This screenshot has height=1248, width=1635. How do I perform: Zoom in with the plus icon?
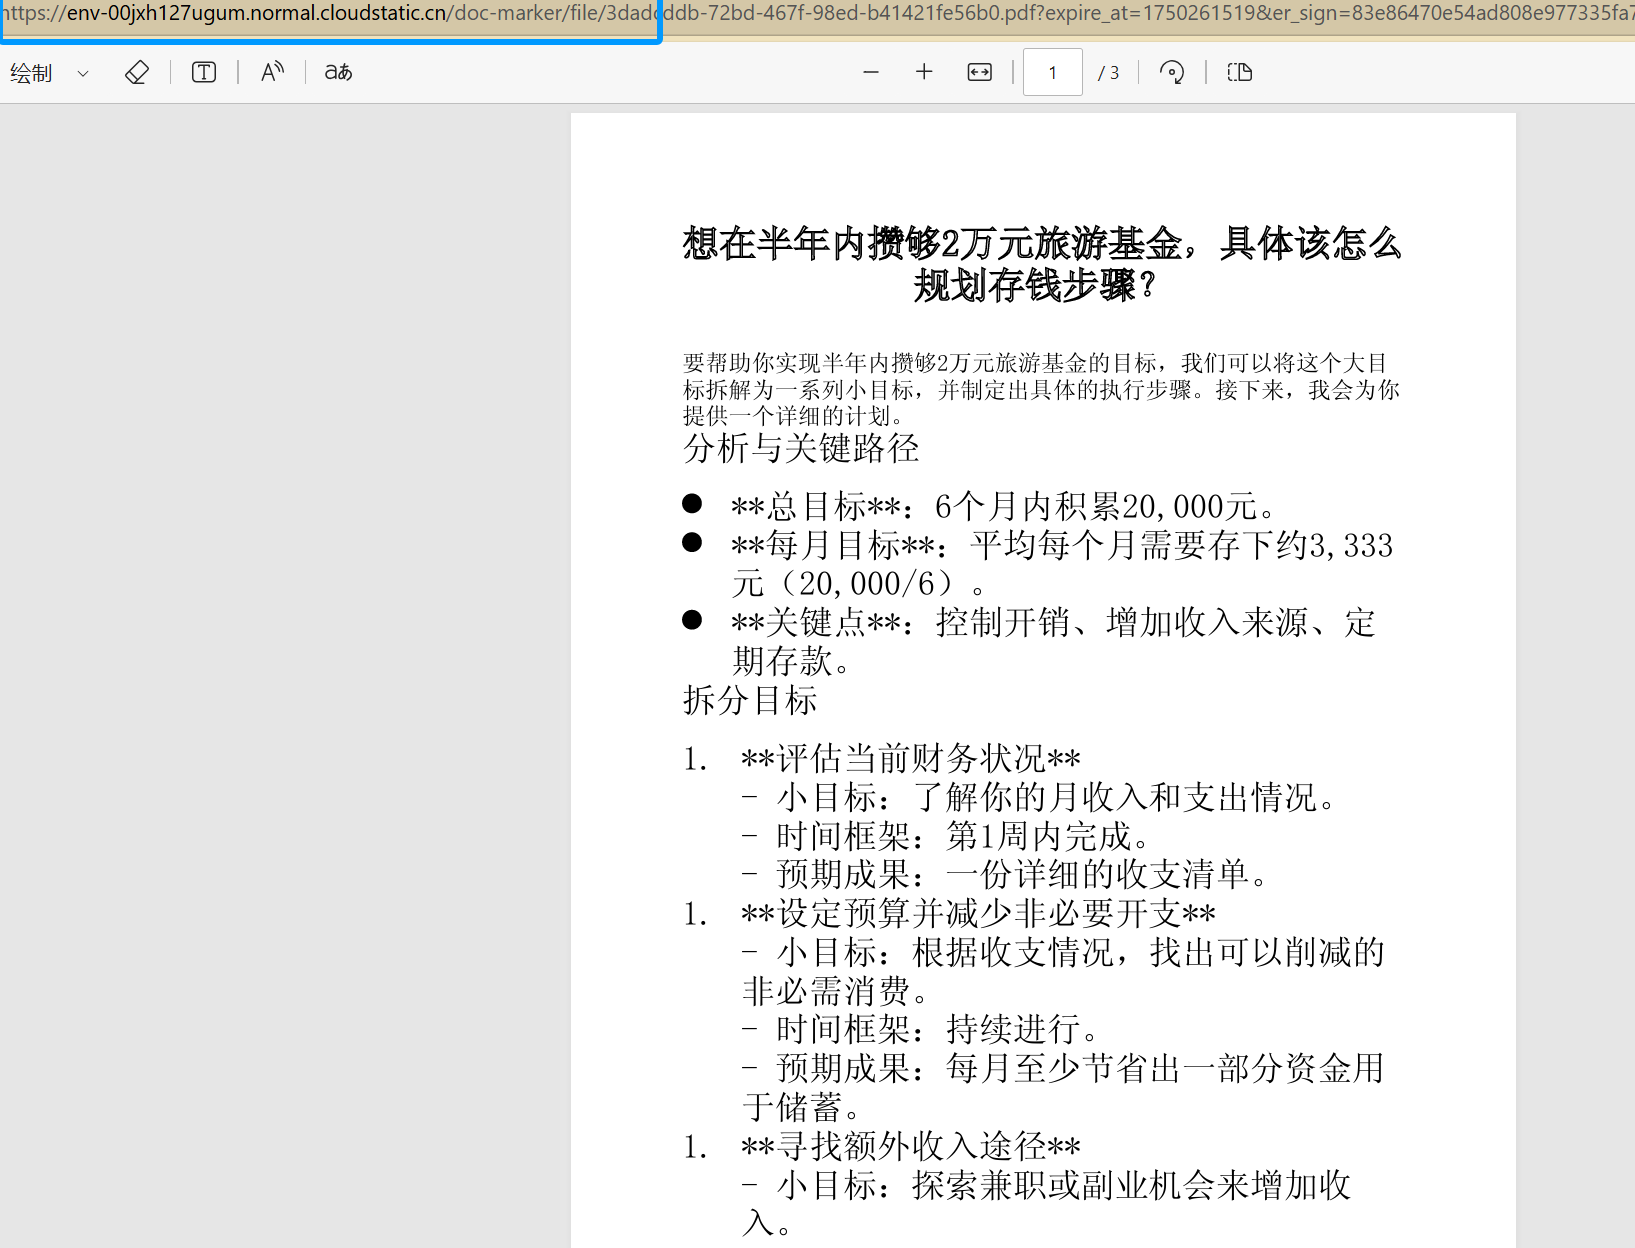(x=924, y=72)
